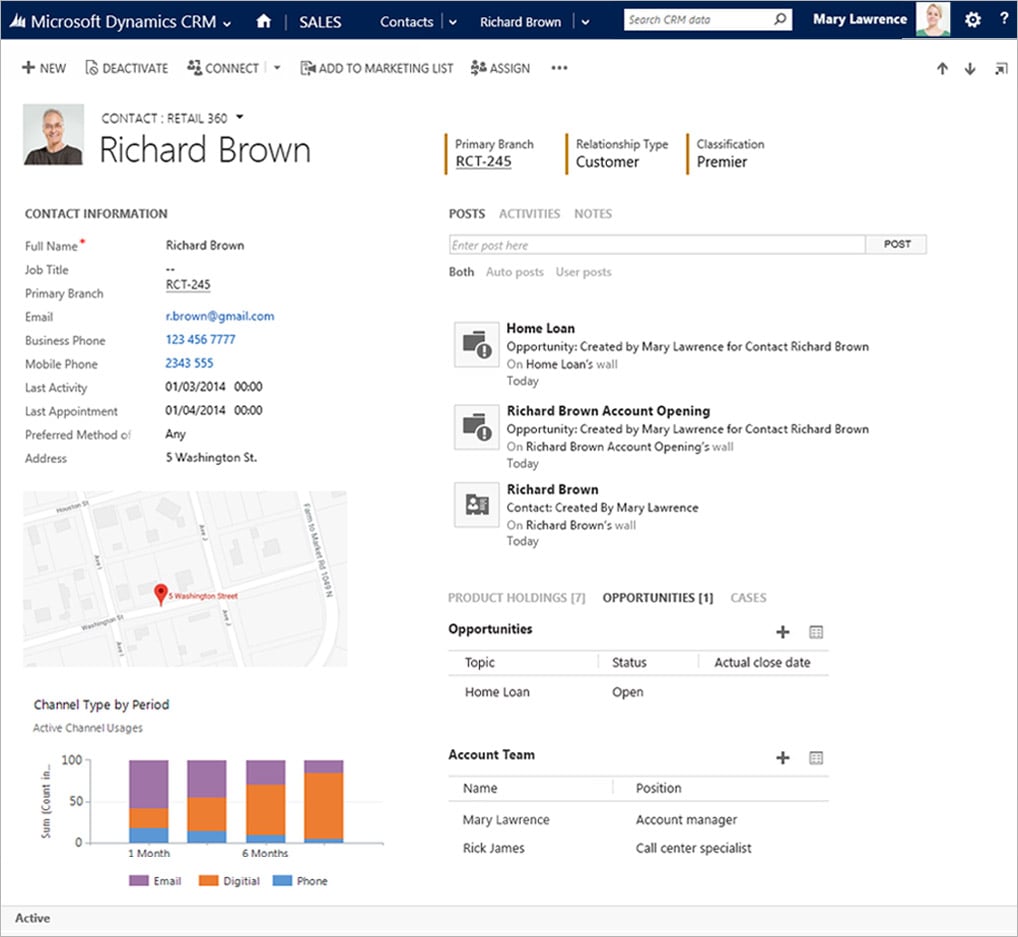This screenshot has width=1018, height=937.
Task: Add an Account Team member via plus icon
Action: (783, 758)
